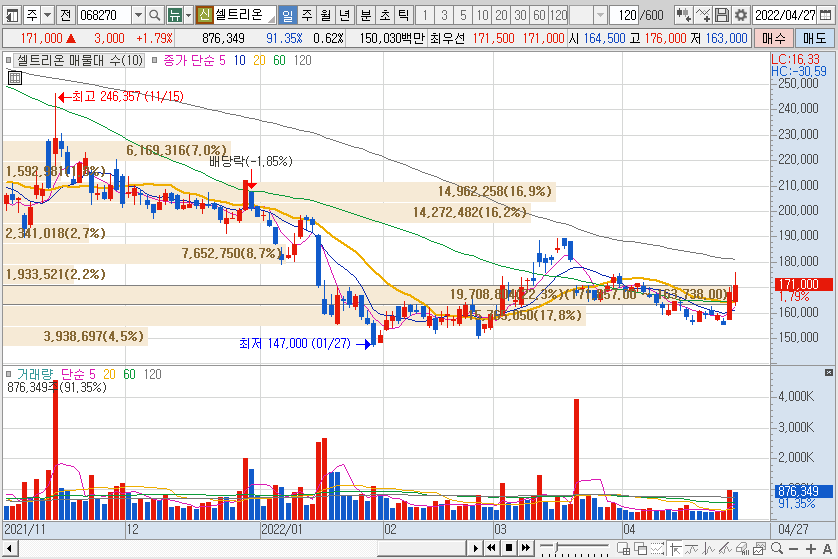Click the dotted chart area select icon

click(657, 548)
